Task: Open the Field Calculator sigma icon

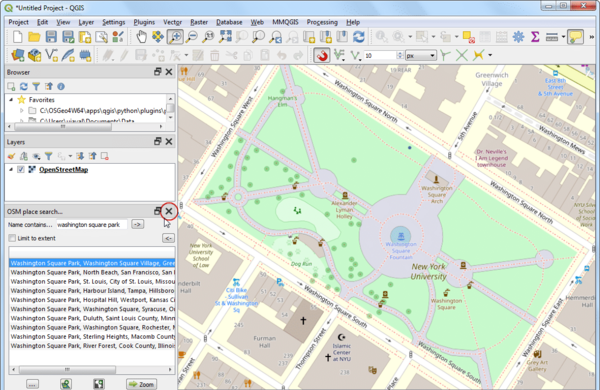Action: click(535, 37)
